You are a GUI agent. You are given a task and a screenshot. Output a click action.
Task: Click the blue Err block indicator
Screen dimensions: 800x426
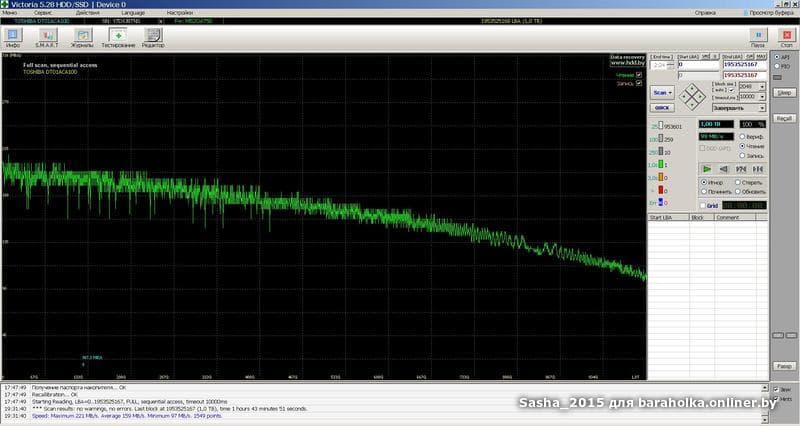661,203
